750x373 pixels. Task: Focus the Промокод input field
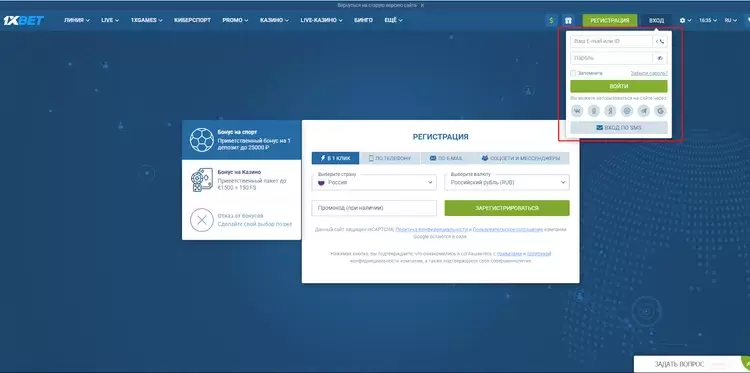coord(374,208)
